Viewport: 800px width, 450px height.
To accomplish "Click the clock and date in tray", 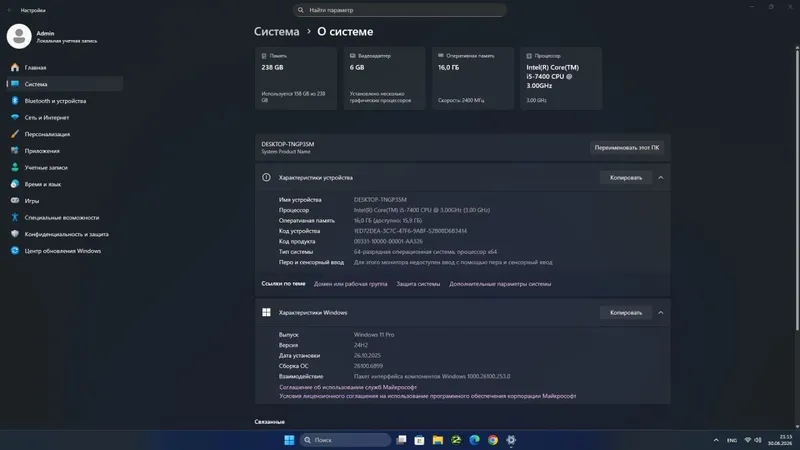I will click(x=780, y=440).
